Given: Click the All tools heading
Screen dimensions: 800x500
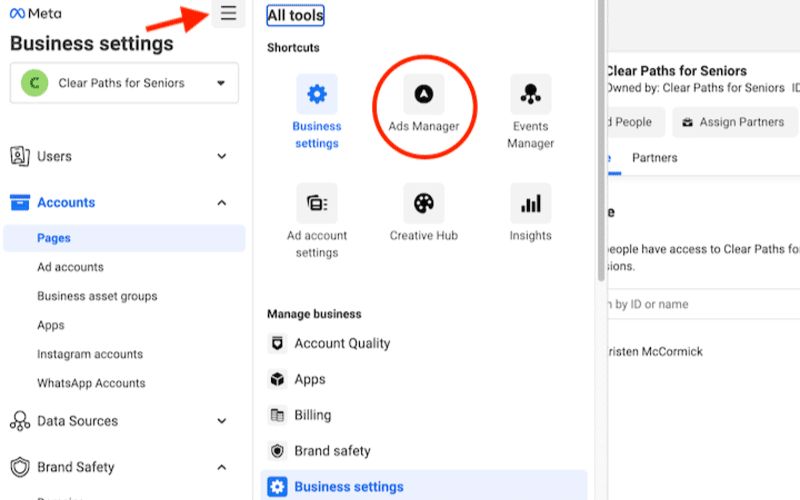Looking at the screenshot, I should [295, 15].
